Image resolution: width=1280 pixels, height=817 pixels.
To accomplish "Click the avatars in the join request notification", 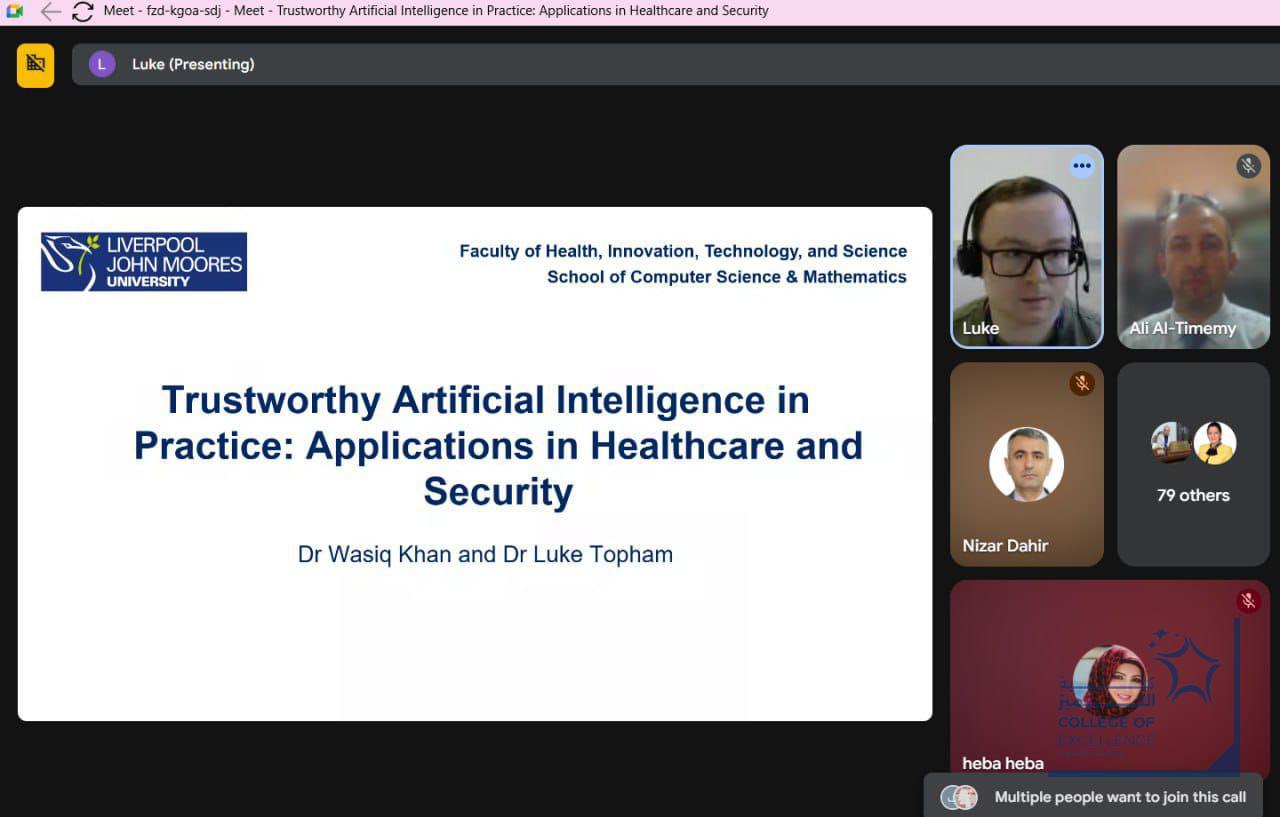I will point(959,797).
